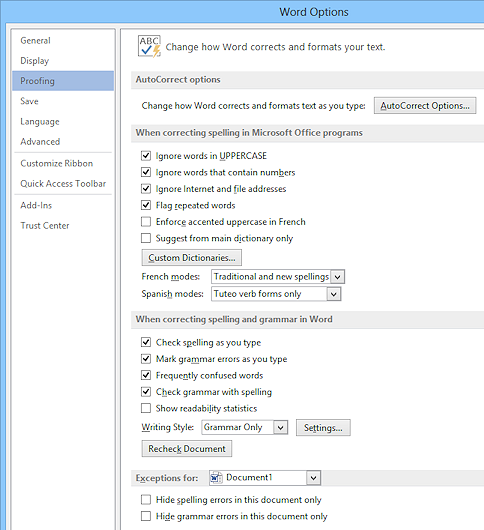Uncheck Ignore words that contain numbers
Image resolution: width=484 pixels, height=530 pixels.
pyautogui.click(x=146, y=172)
